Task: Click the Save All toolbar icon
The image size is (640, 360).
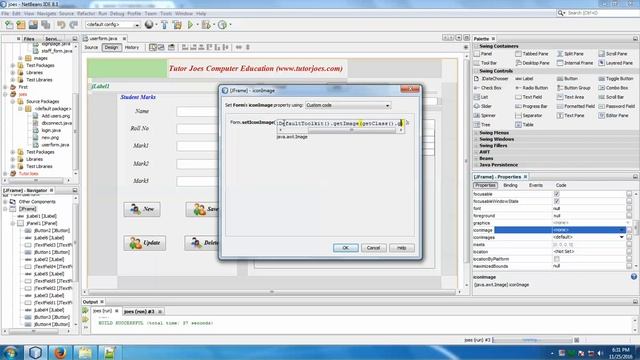Action: click(x=45, y=25)
